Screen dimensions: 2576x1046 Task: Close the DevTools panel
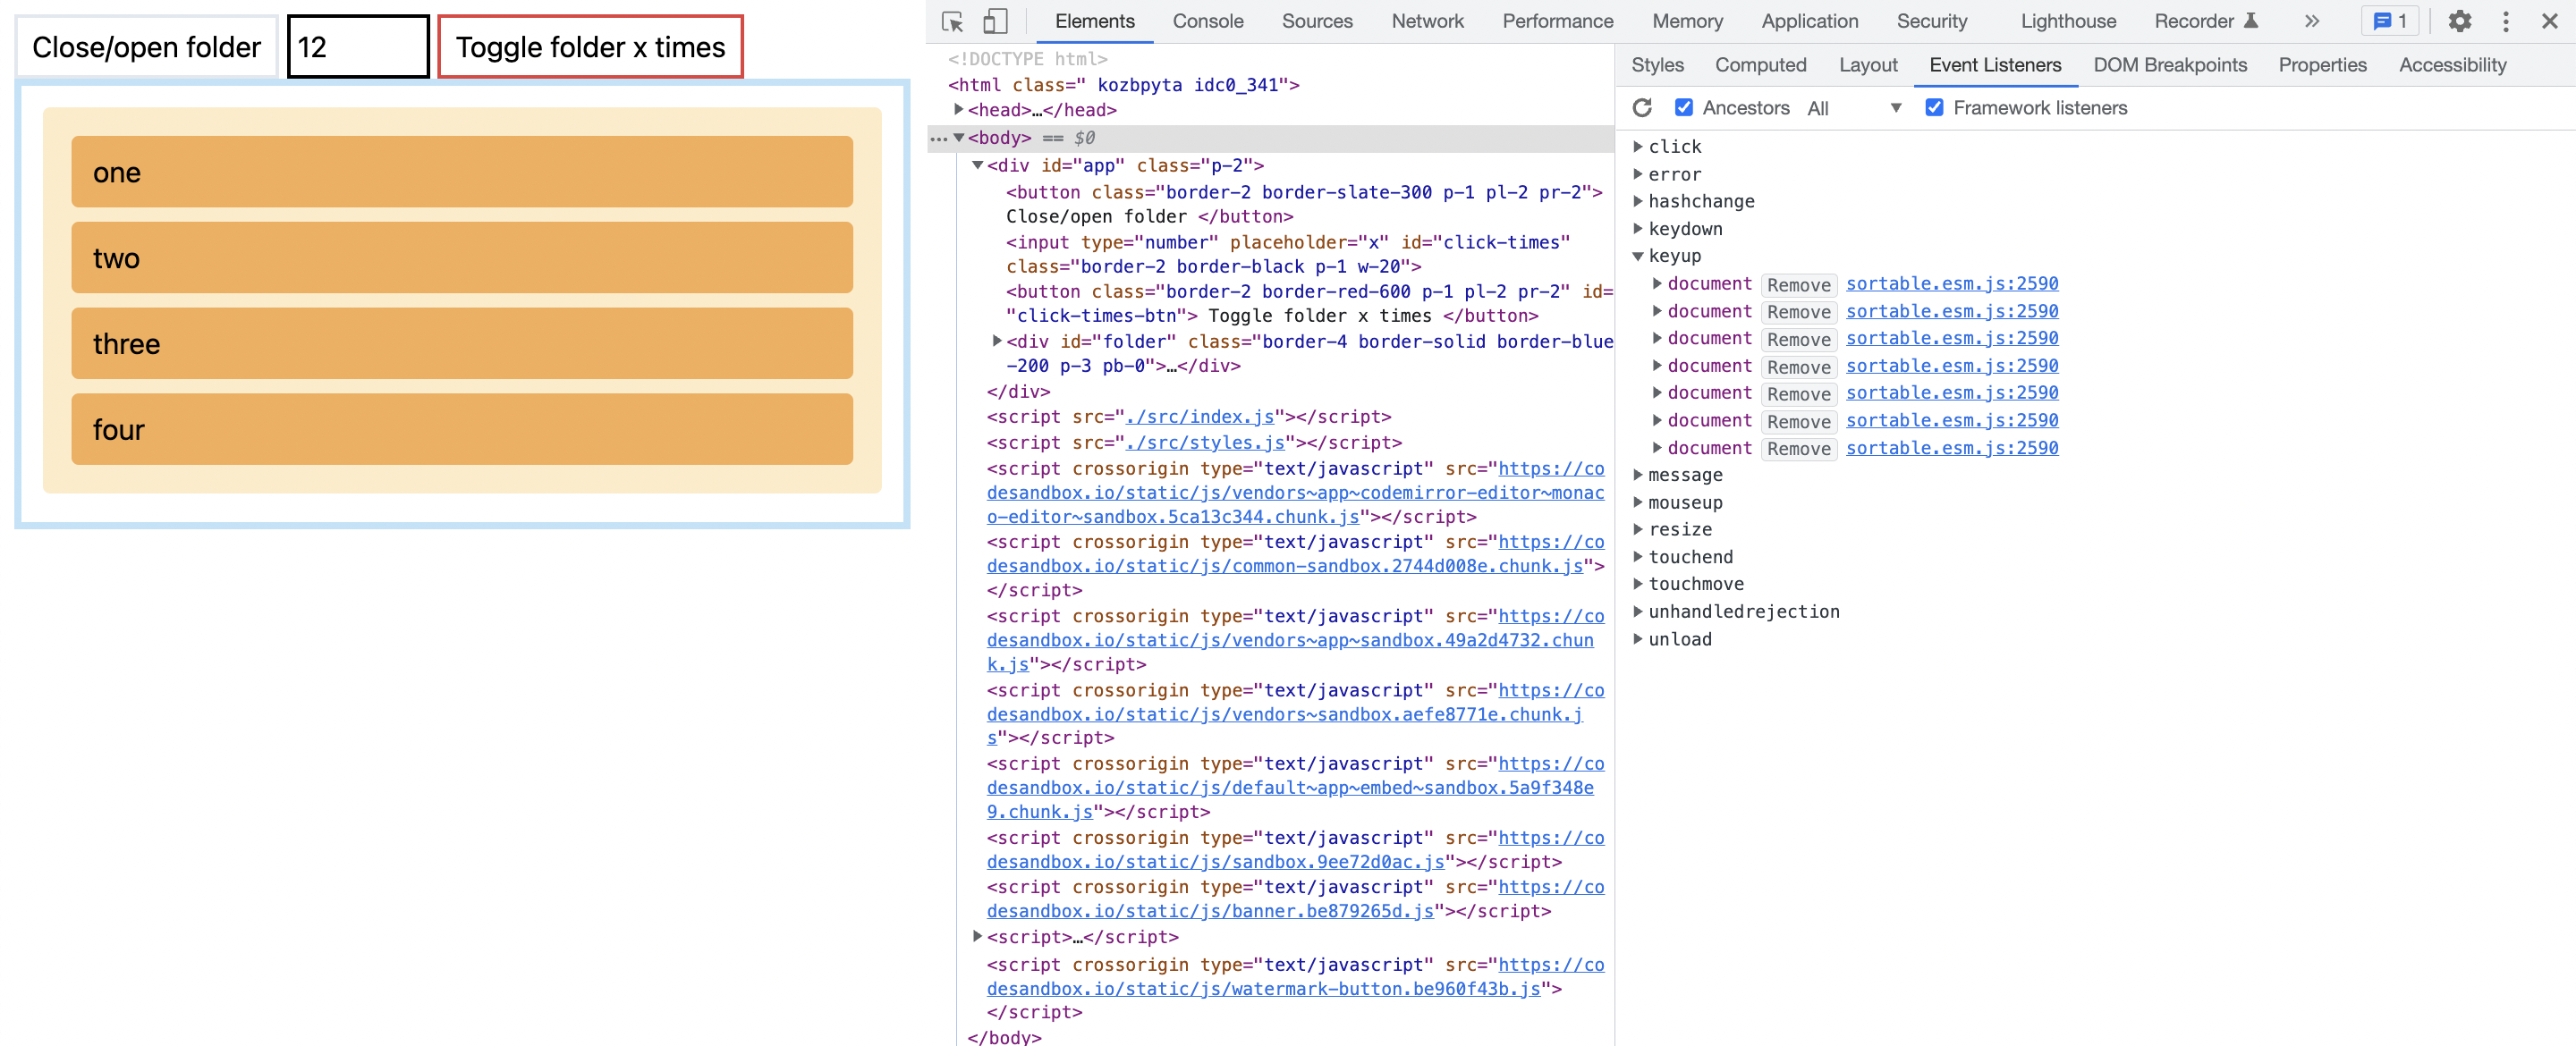(x=2549, y=21)
